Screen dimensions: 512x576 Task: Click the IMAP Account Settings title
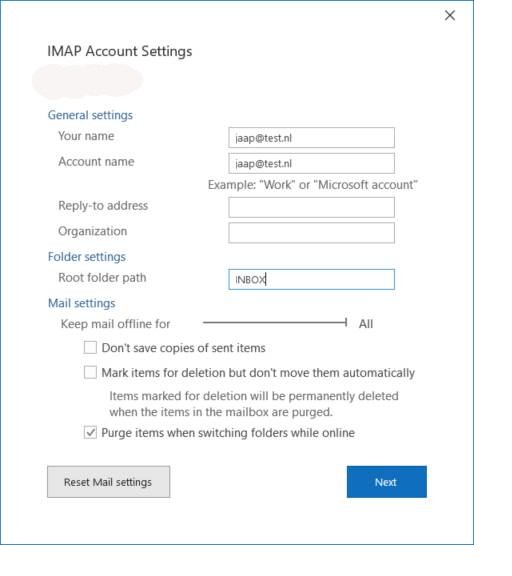[x=120, y=51]
